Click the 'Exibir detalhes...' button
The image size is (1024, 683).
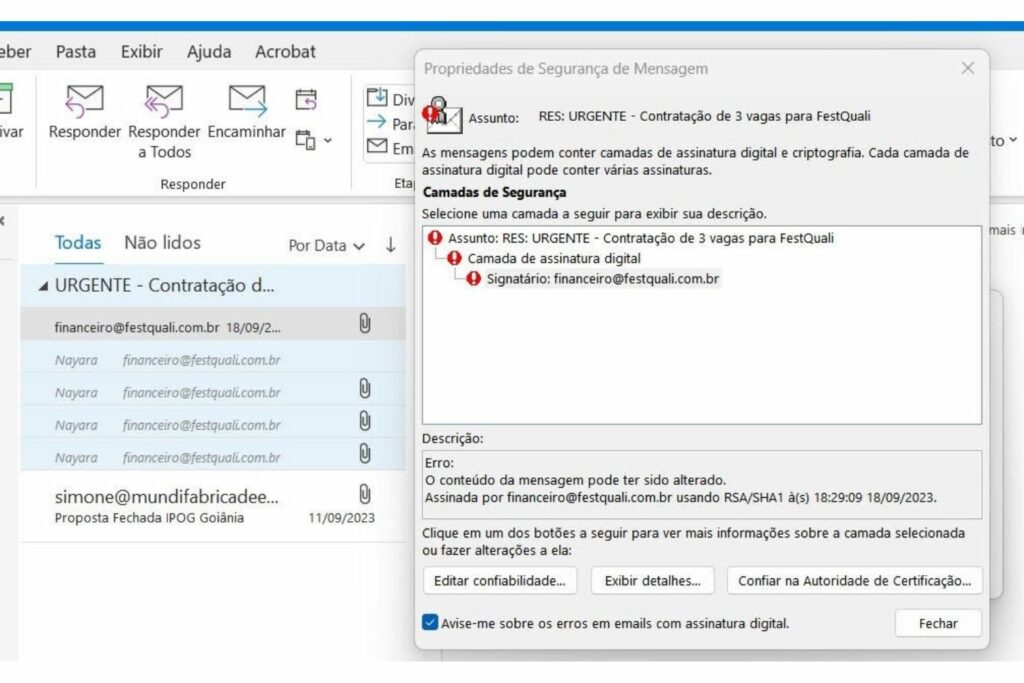tap(652, 580)
